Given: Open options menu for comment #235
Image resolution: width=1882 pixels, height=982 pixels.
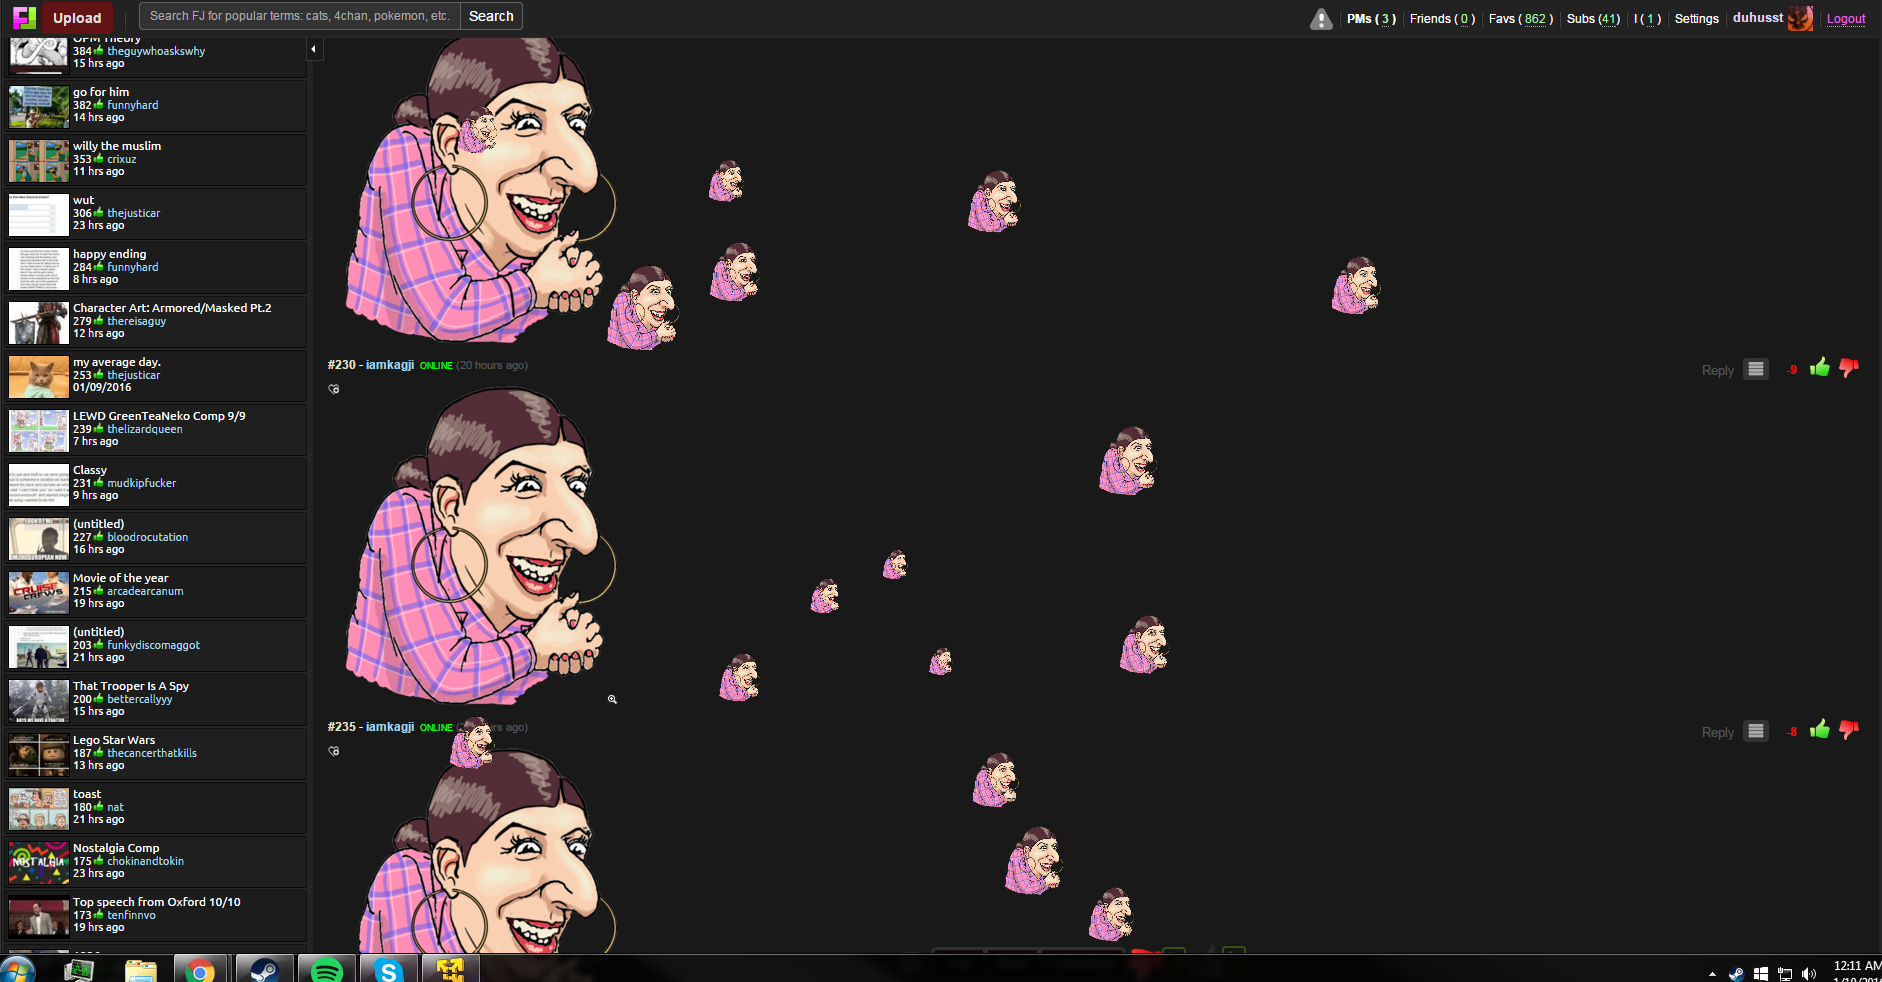Looking at the screenshot, I should click(x=1755, y=731).
